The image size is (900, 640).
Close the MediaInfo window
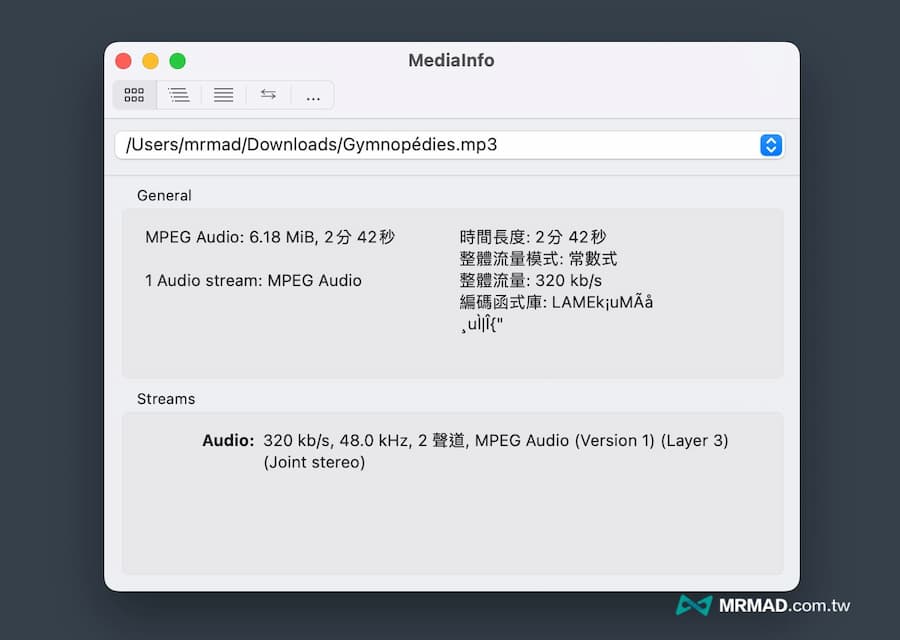pos(123,61)
